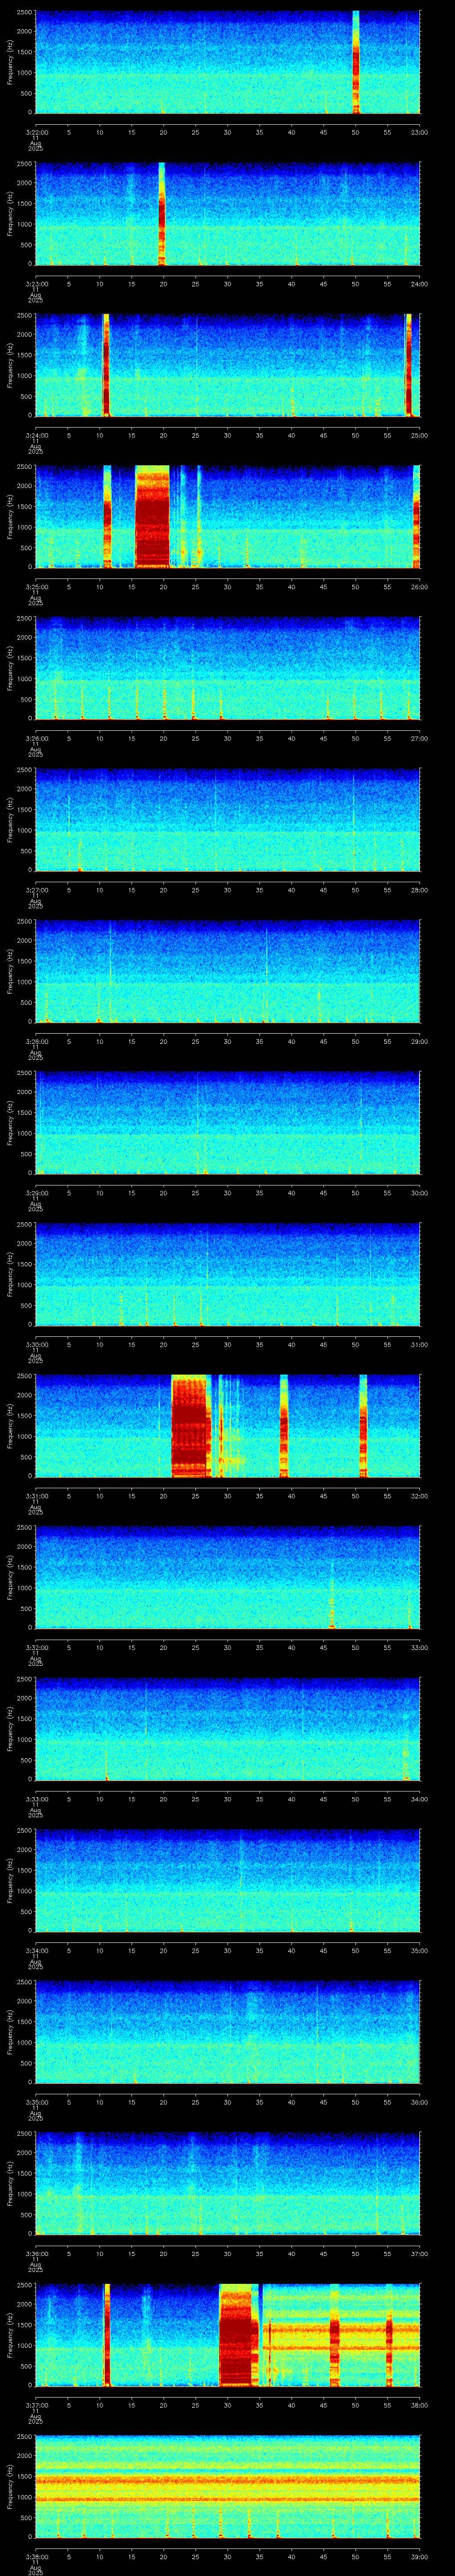
Task: Select the wide red block at 21–27 seconds in the 3:31 spectrogram
Action: click(190, 1427)
